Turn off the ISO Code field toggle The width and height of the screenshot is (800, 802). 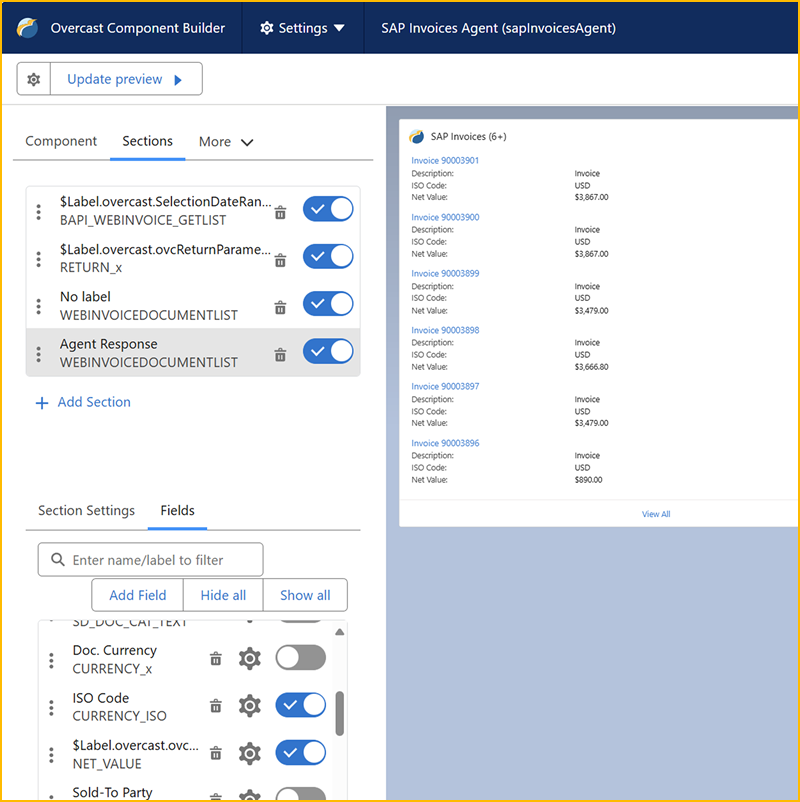(x=300, y=705)
